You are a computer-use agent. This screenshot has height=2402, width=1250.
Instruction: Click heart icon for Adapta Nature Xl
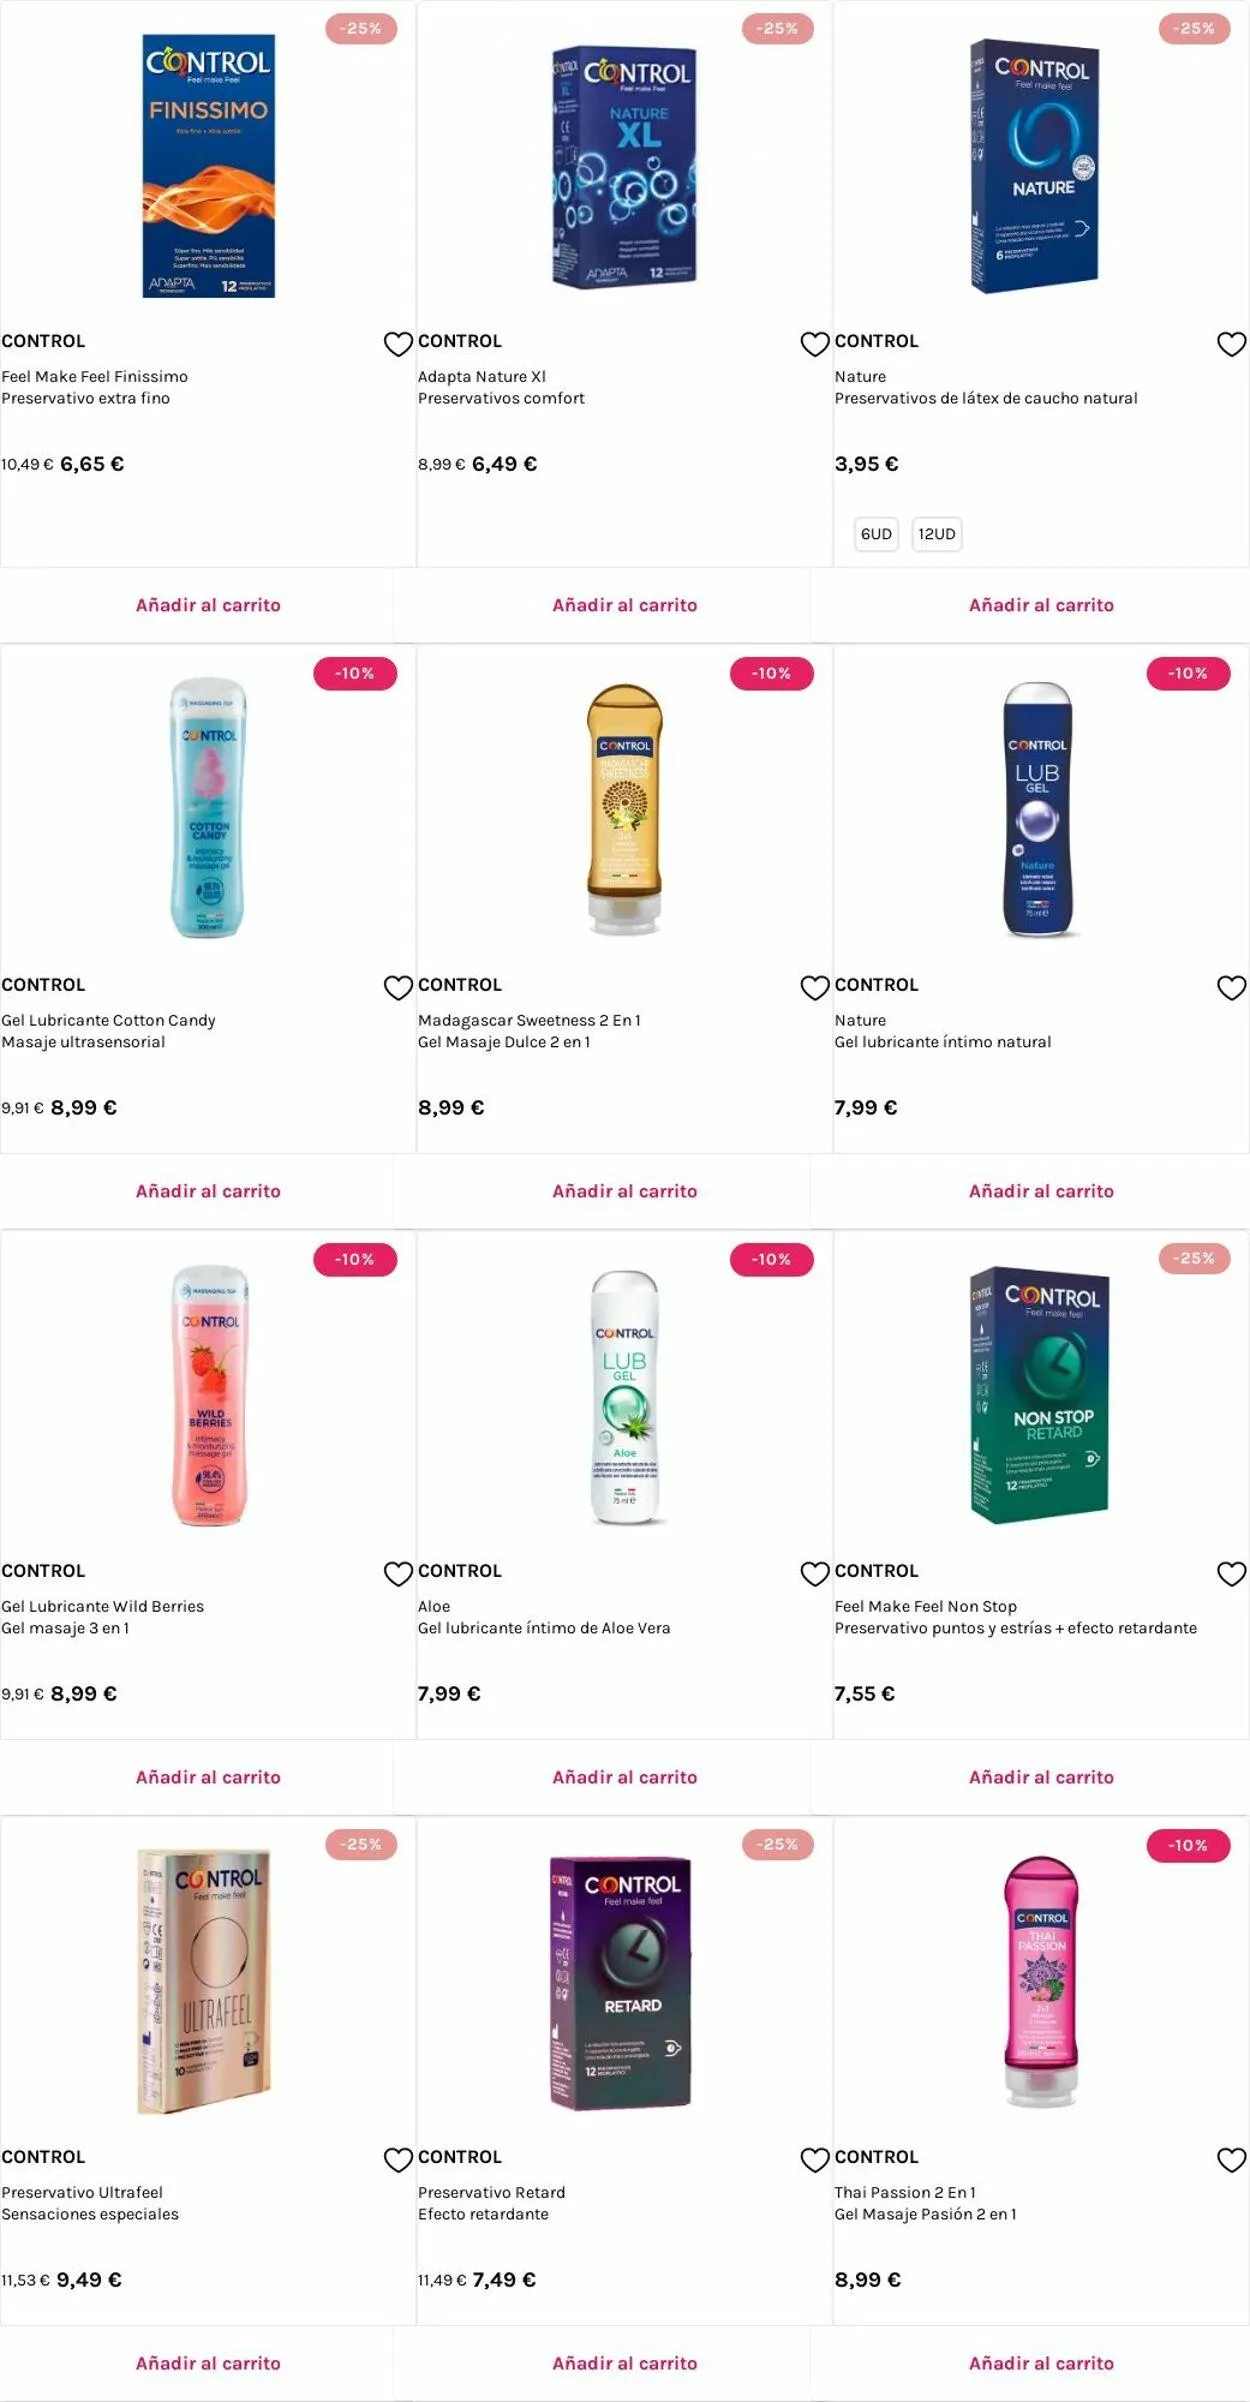click(814, 344)
